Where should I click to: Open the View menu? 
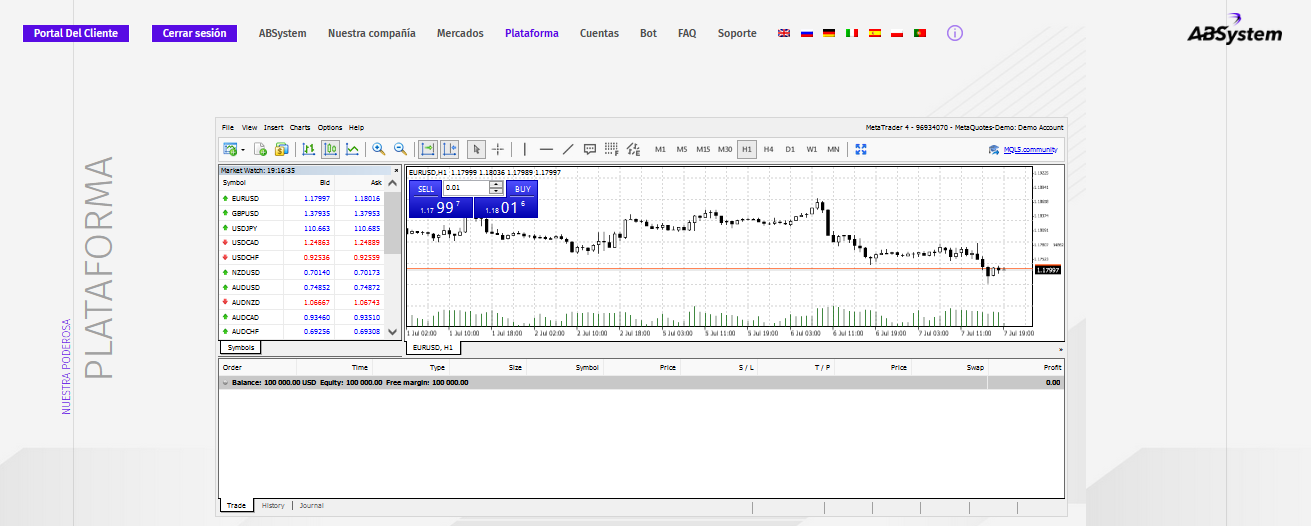pos(249,128)
